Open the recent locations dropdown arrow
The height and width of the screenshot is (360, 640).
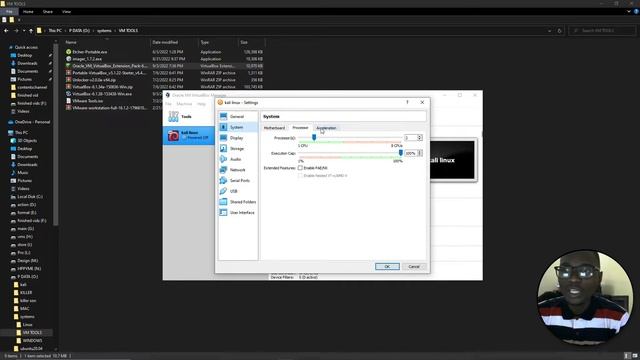[x=24, y=31]
